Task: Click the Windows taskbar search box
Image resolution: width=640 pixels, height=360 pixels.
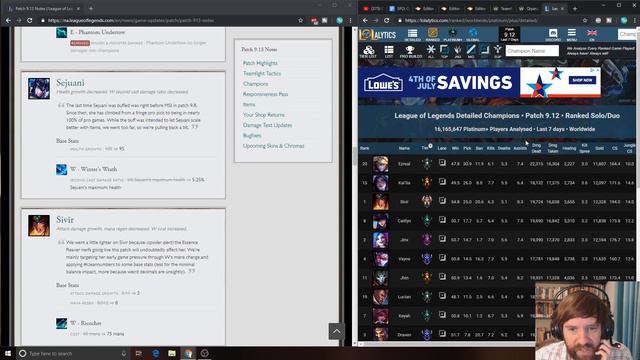Action: [x=73, y=353]
